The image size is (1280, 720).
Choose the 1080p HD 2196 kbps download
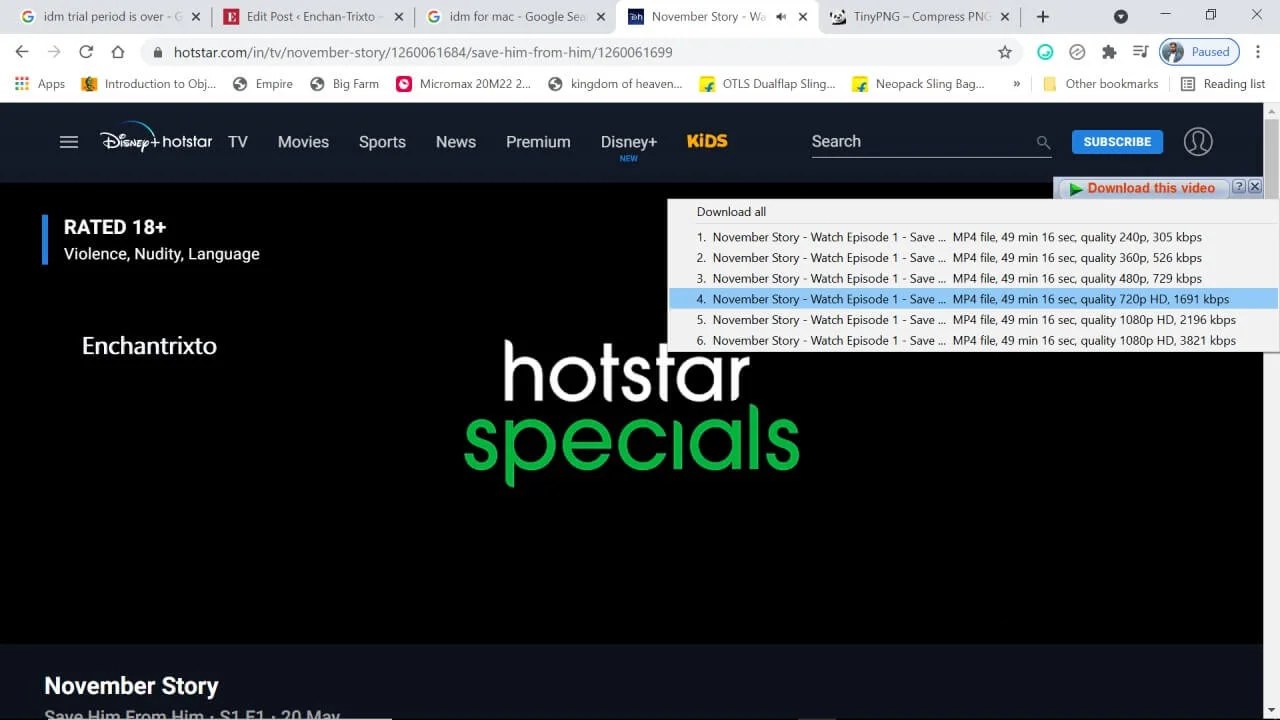point(973,320)
